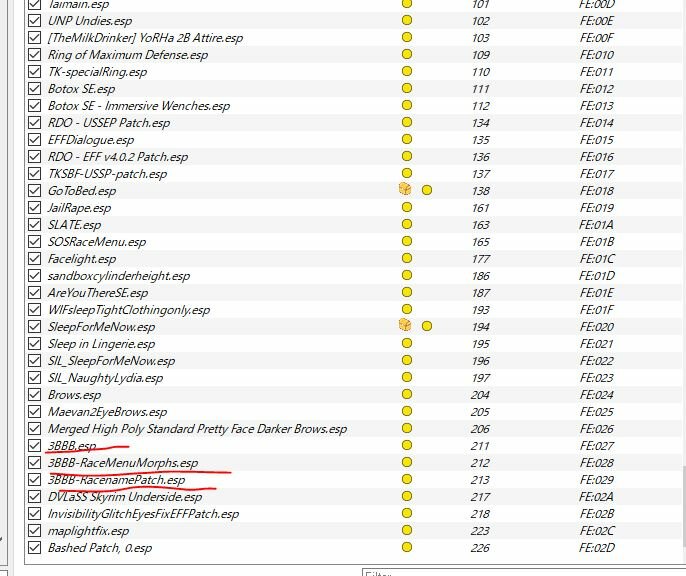Select the sandboxcylinderheight.esp plugin name
The height and width of the screenshot is (576, 686).
coord(119,276)
